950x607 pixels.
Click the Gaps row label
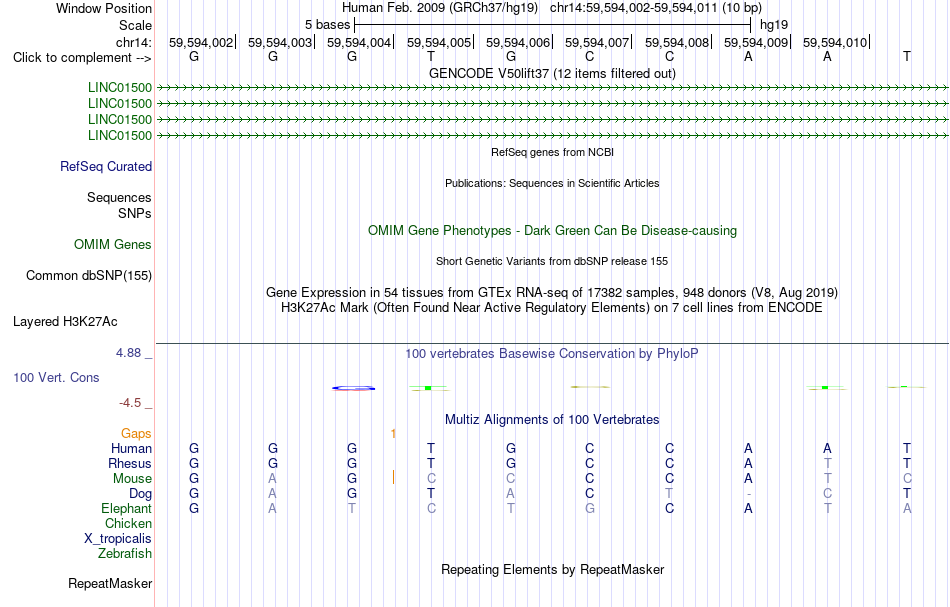[136, 433]
